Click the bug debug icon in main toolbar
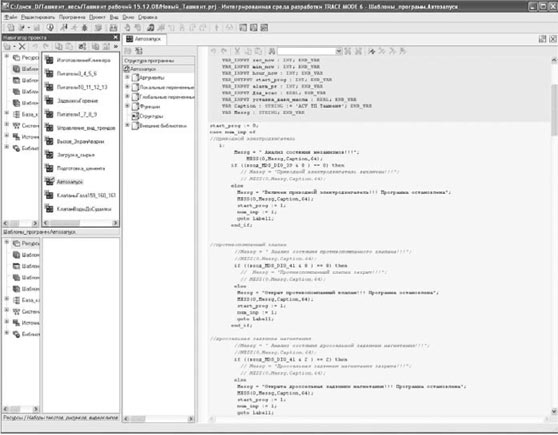Screen dimensions: 558x435 pos(85,27)
